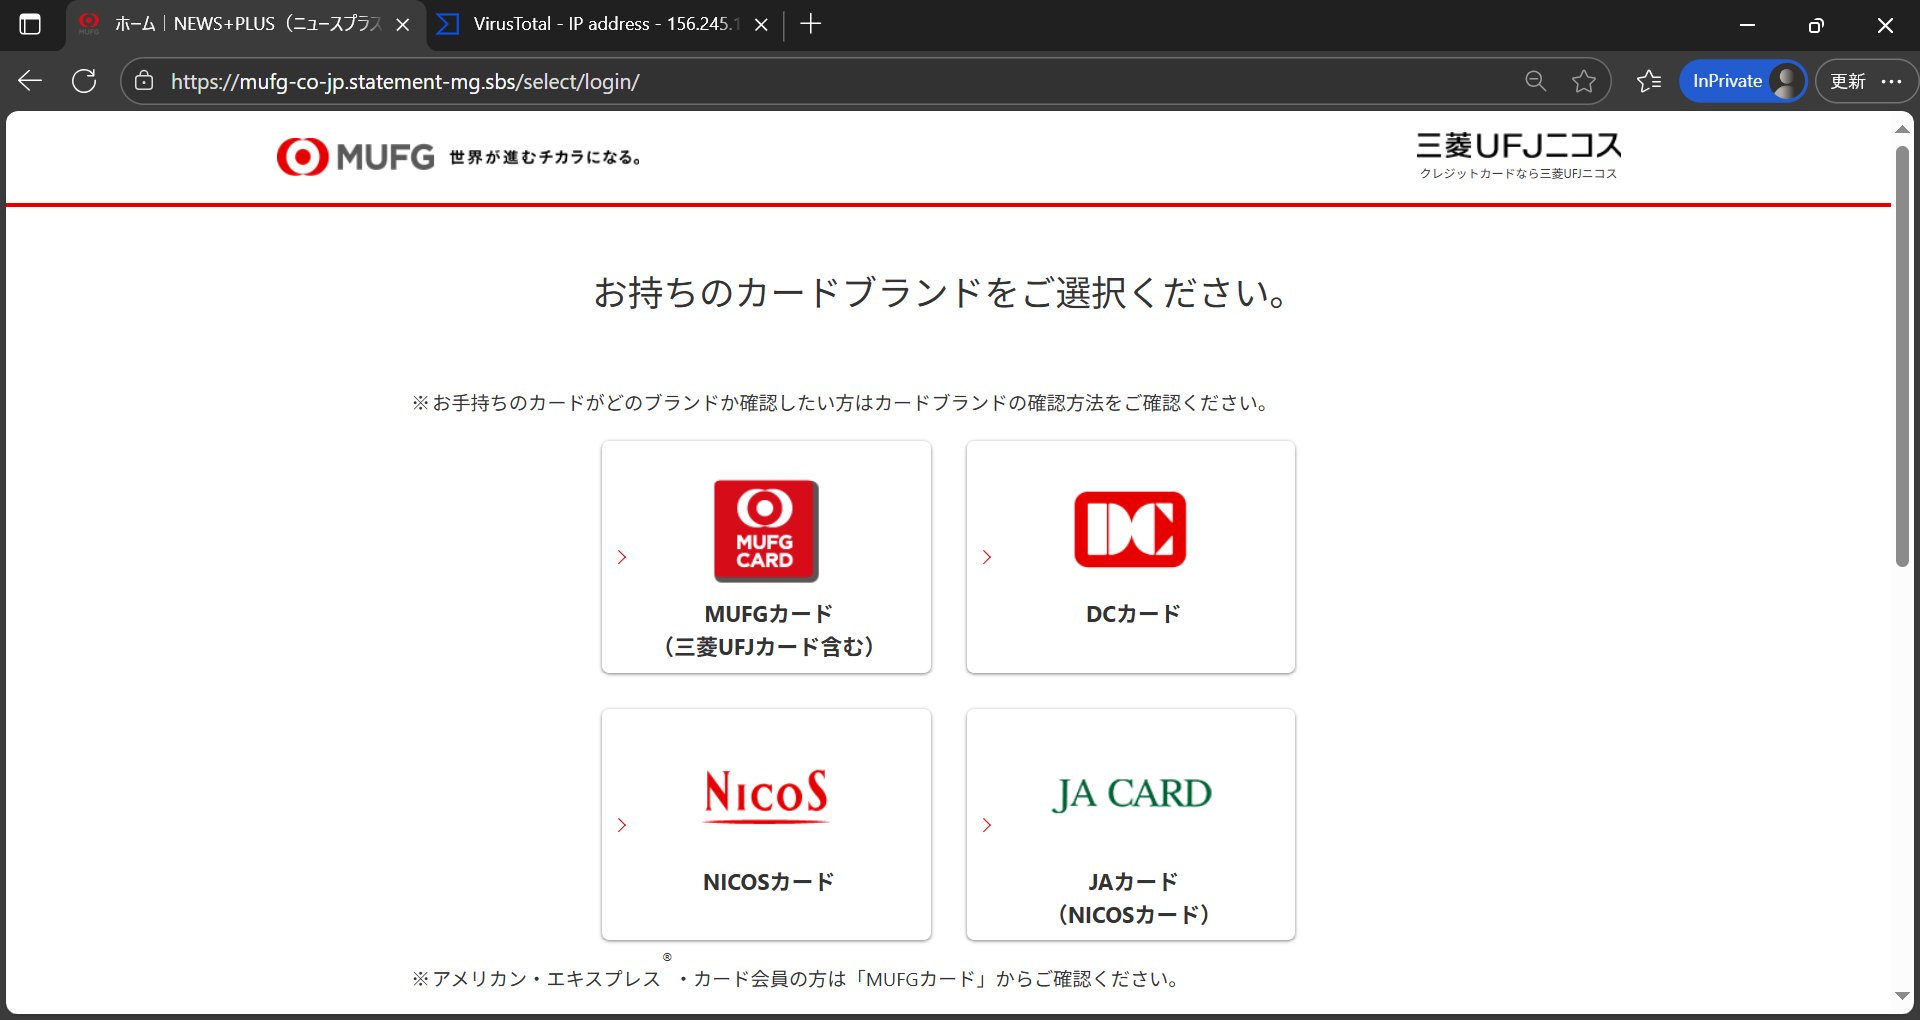Click the 更新 update button

(1848, 81)
